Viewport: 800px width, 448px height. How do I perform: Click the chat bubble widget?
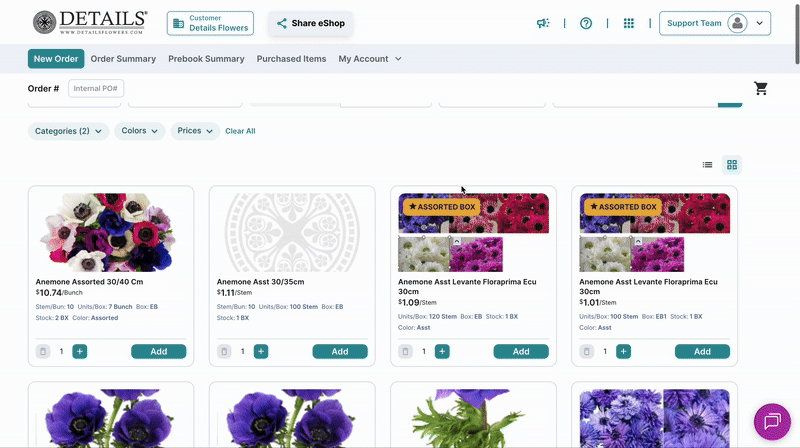[772, 421]
